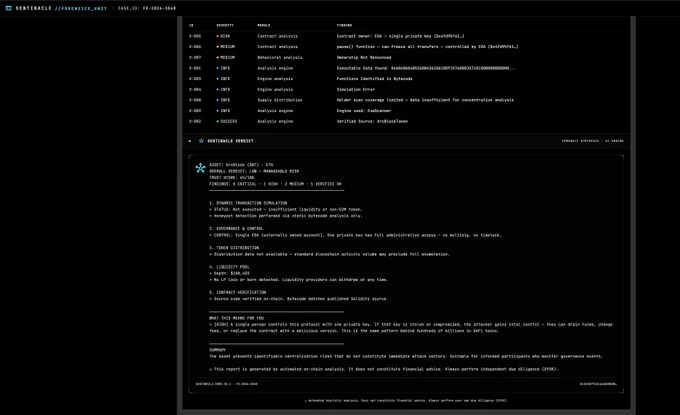Image resolution: width=680 pixels, height=415 pixels.
Task: Select the Ownership Not Renounced finding
Action: click(364, 57)
